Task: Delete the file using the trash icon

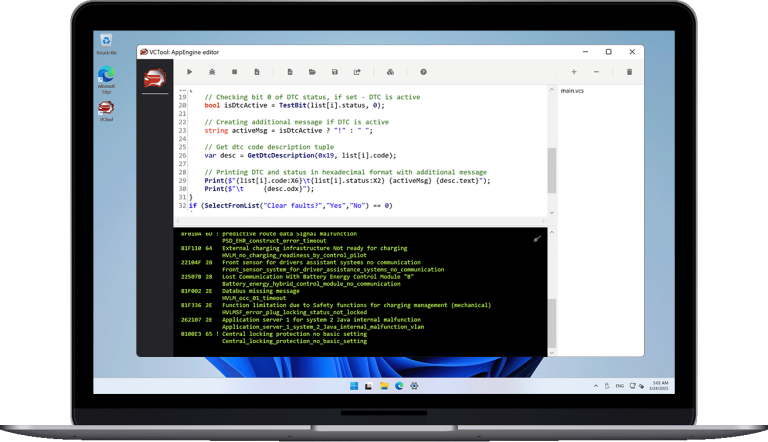Action: pos(629,72)
